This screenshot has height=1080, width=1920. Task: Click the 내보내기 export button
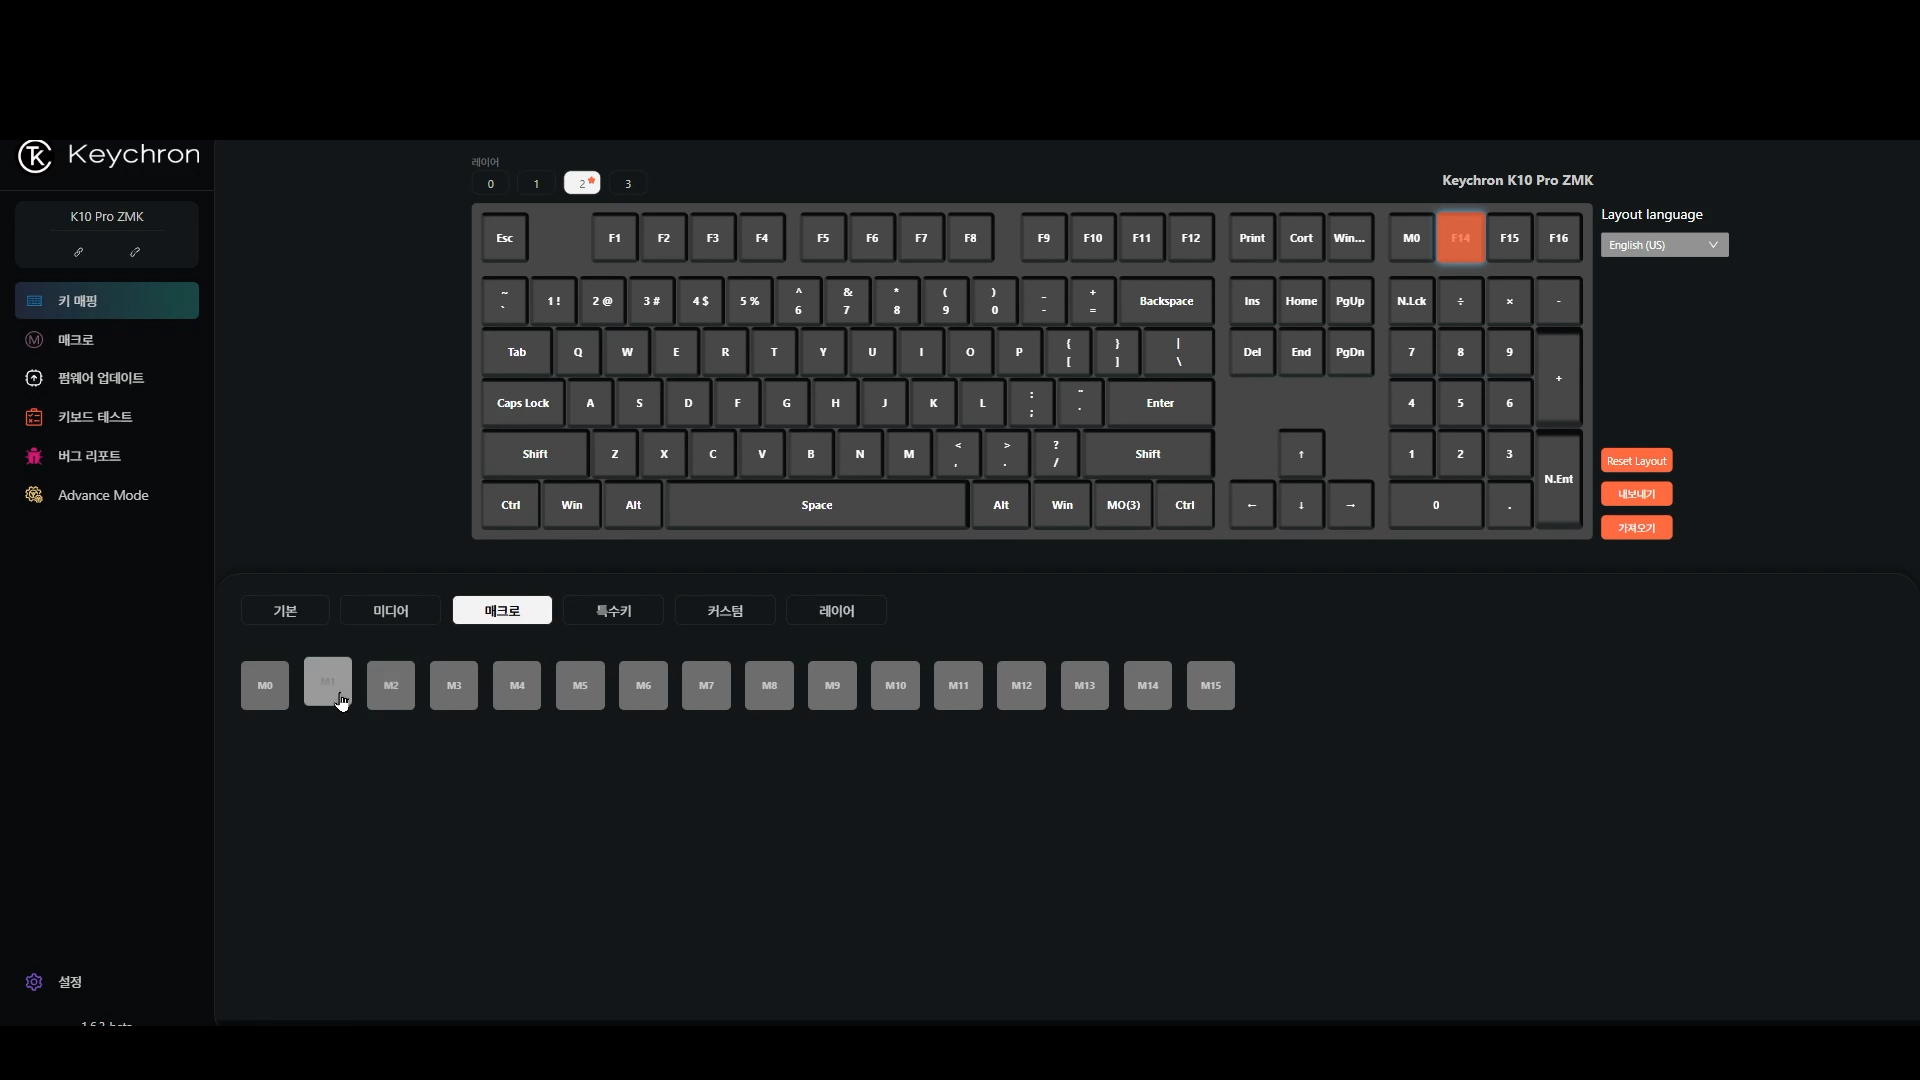[x=1637, y=494]
